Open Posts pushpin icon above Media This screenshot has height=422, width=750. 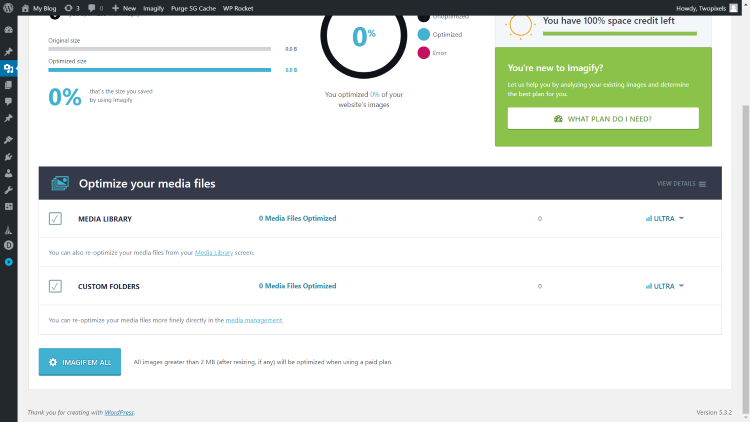click(9, 51)
